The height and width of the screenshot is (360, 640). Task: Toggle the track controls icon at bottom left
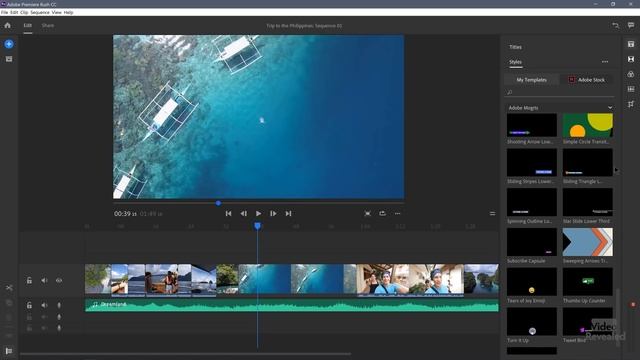click(x=9, y=351)
